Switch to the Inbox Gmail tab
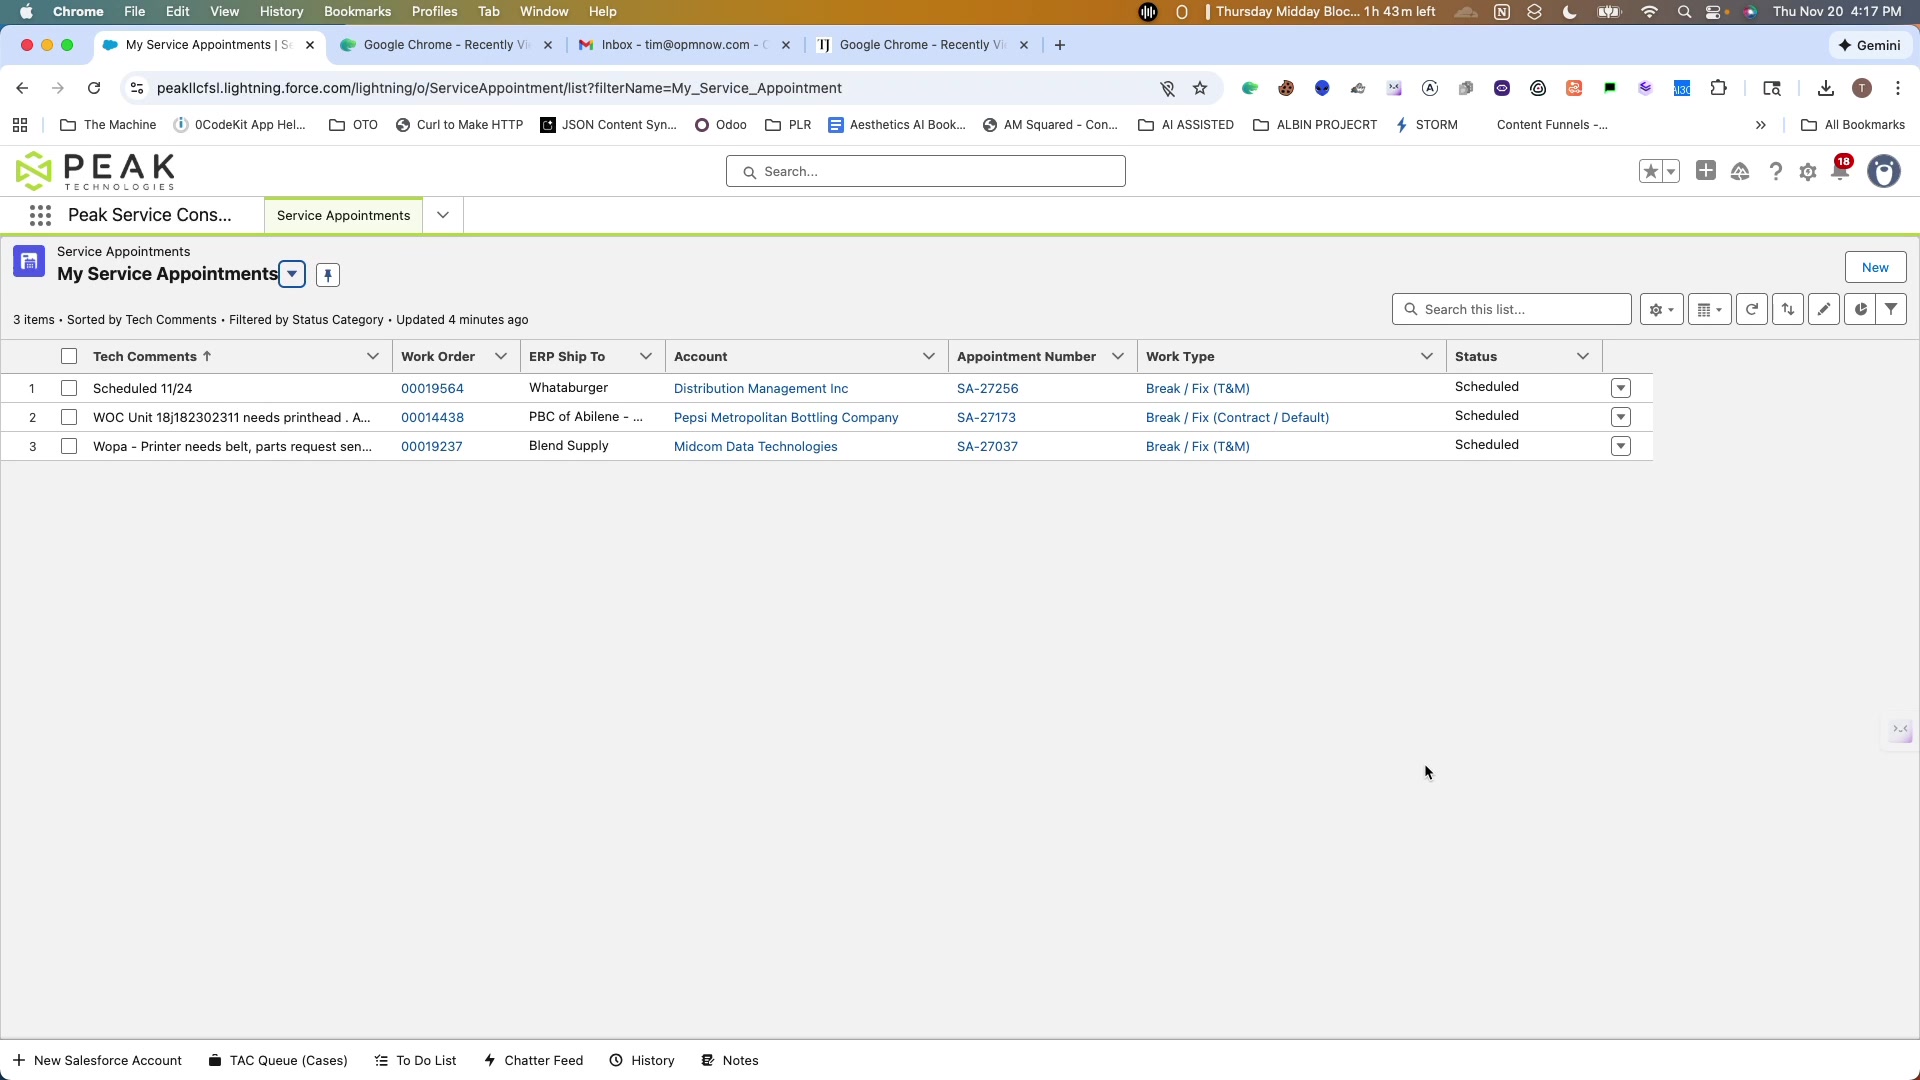This screenshot has width=1920, height=1080. pos(685,45)
